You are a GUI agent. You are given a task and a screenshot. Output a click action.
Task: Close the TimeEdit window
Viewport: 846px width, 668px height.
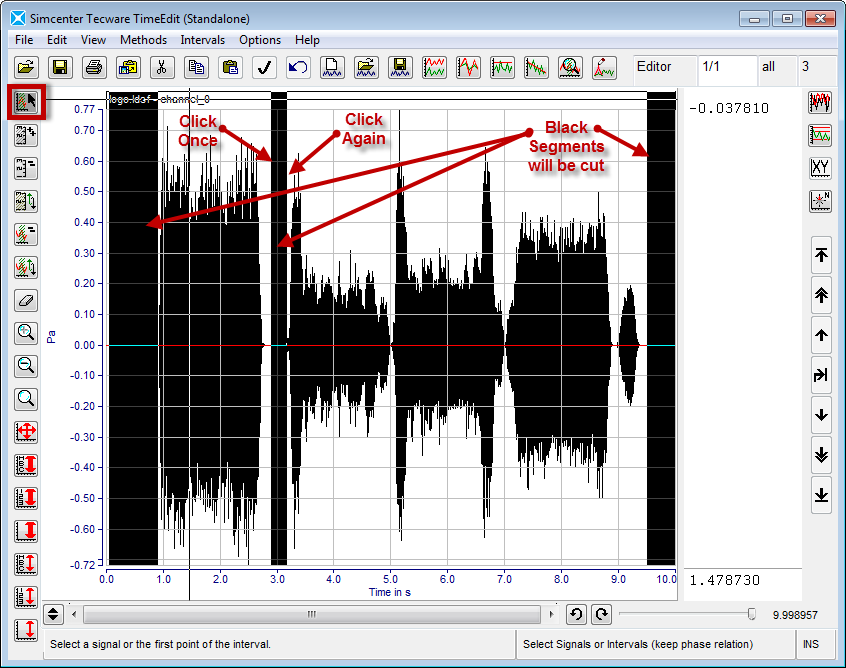820,19
